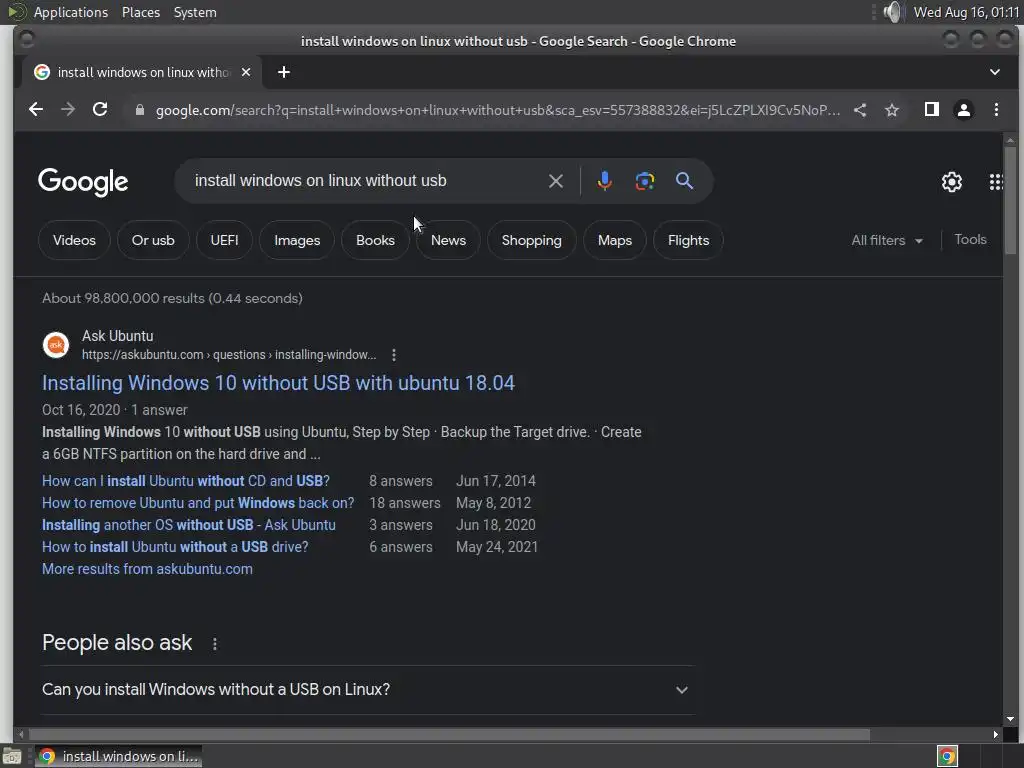This screenshot has width=1024, height=768.
Task: Bookmark this page with the star icon
Action: click(x=892, y=110)
